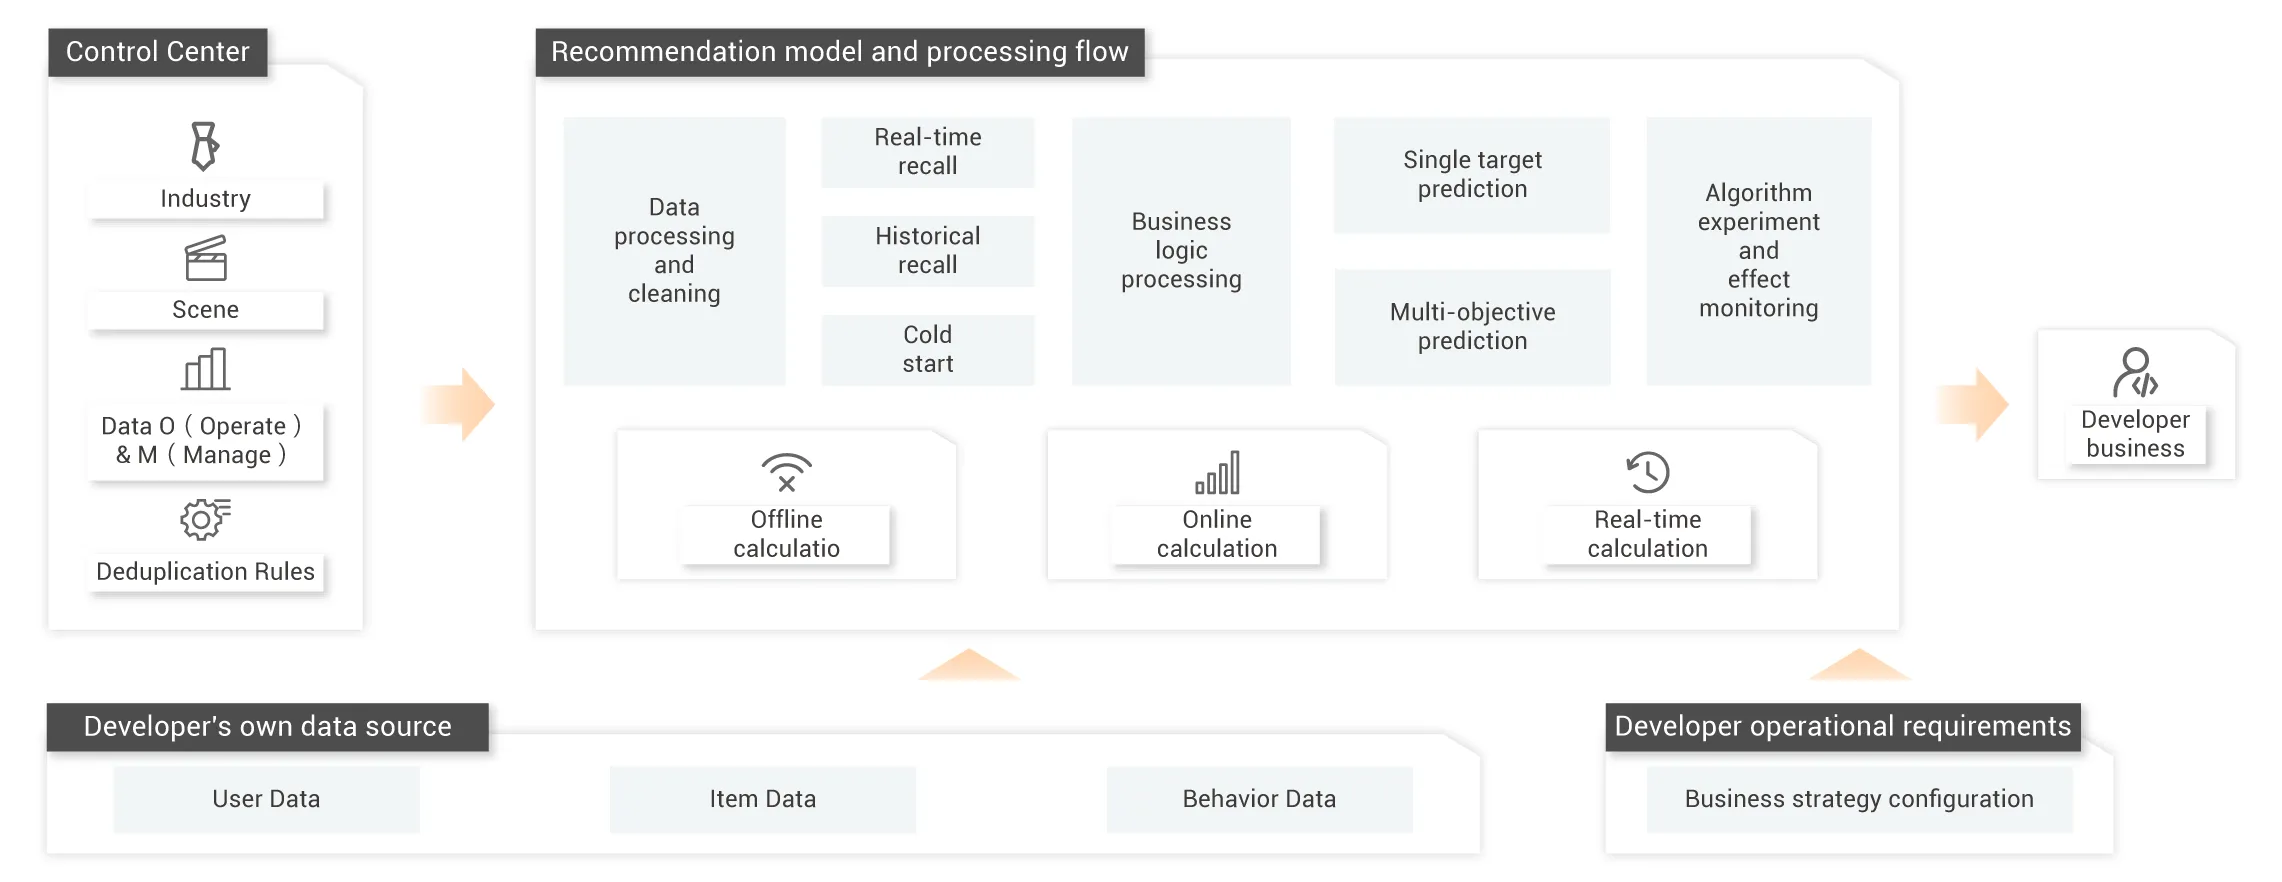The image size is (2282, 882).
Task: Click Business strategy configuration box
Action: tap(1859, 799)
